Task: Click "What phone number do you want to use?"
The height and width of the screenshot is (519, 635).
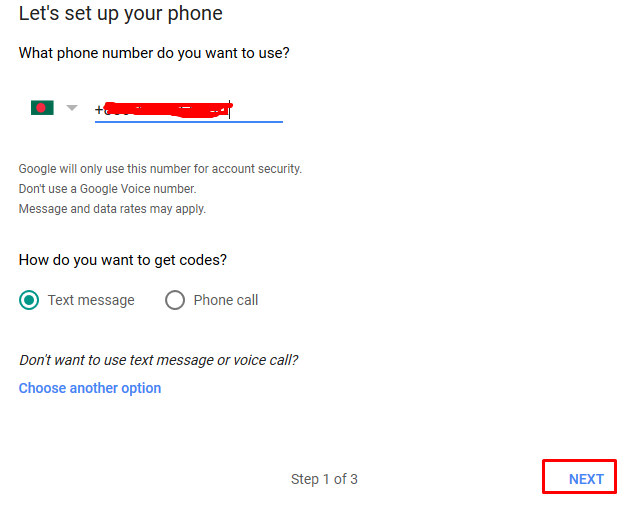Action: tap(154, 52)
